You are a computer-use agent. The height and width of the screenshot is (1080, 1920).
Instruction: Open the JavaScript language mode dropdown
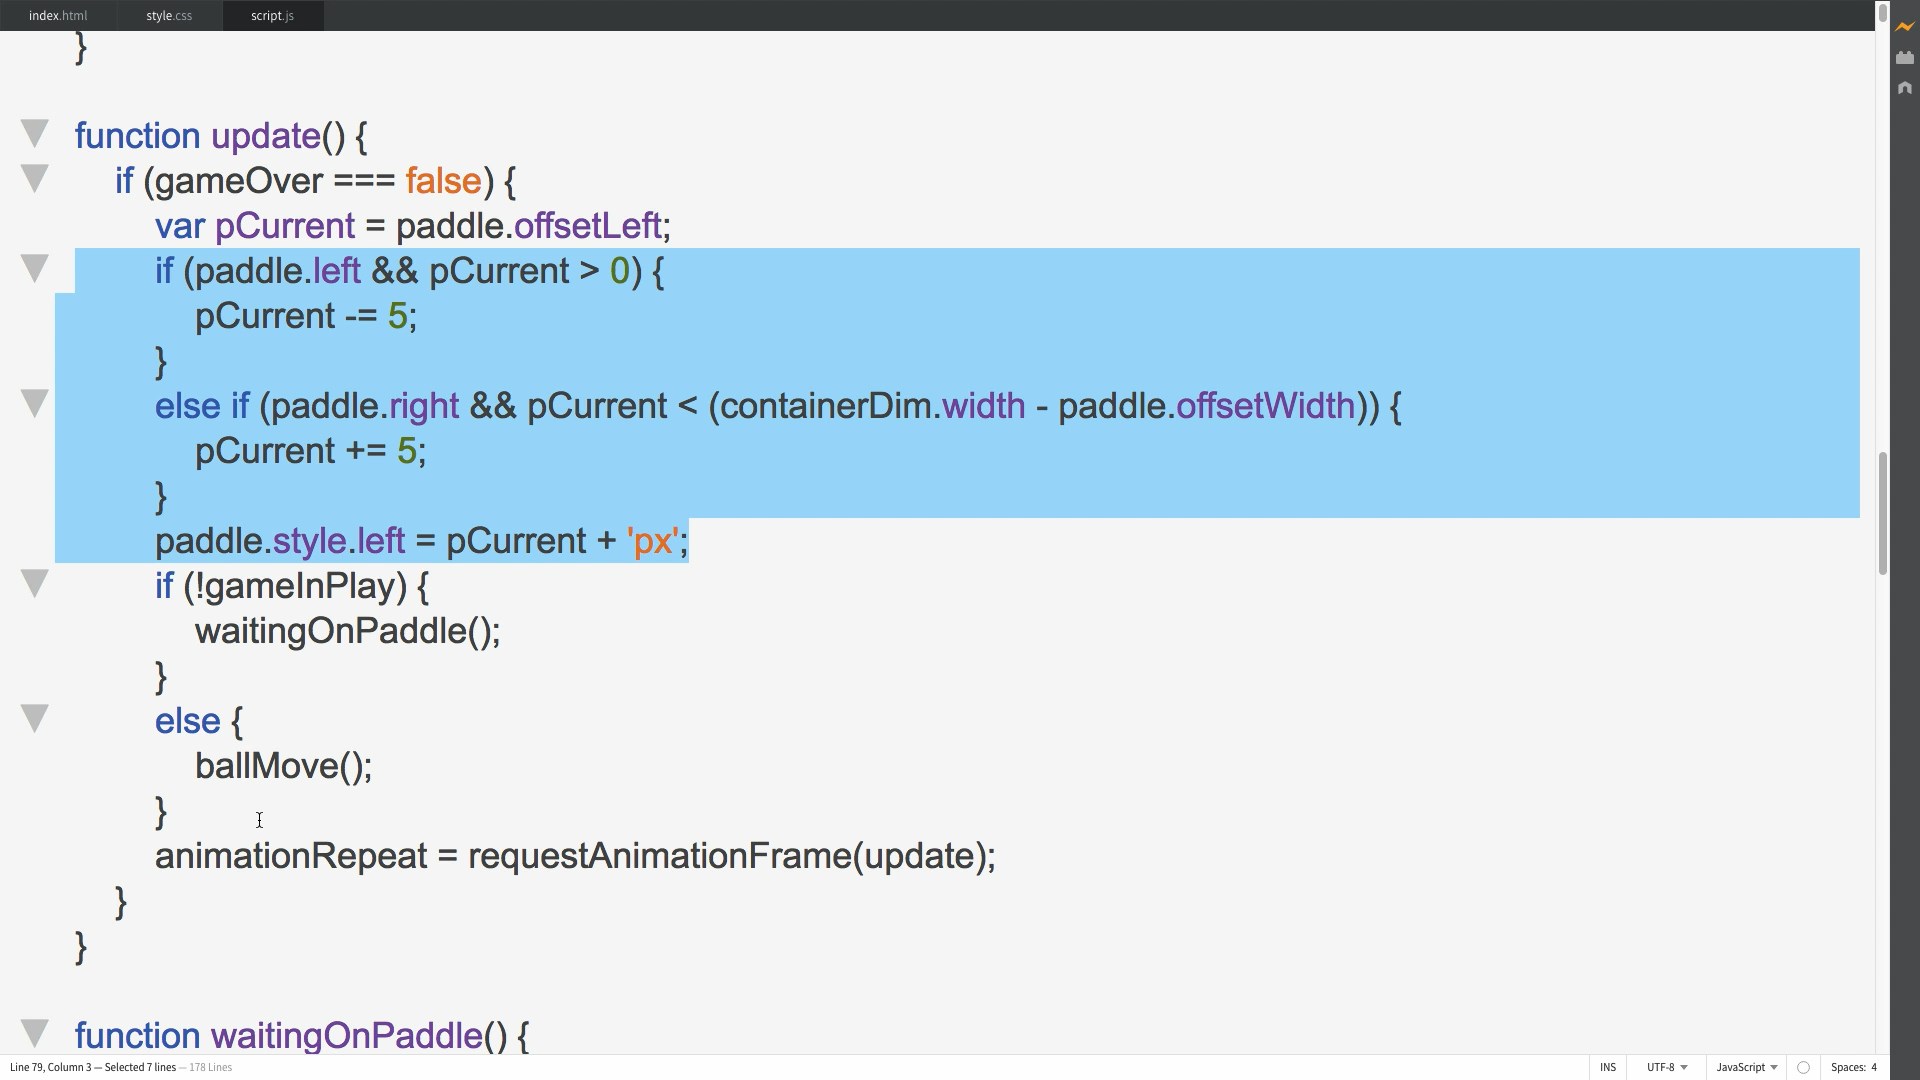[1747, 1067]
